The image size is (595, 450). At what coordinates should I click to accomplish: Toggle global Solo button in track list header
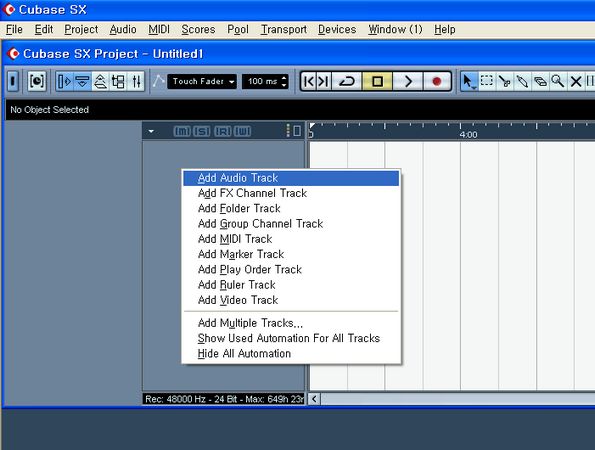(x=201, y=131)
